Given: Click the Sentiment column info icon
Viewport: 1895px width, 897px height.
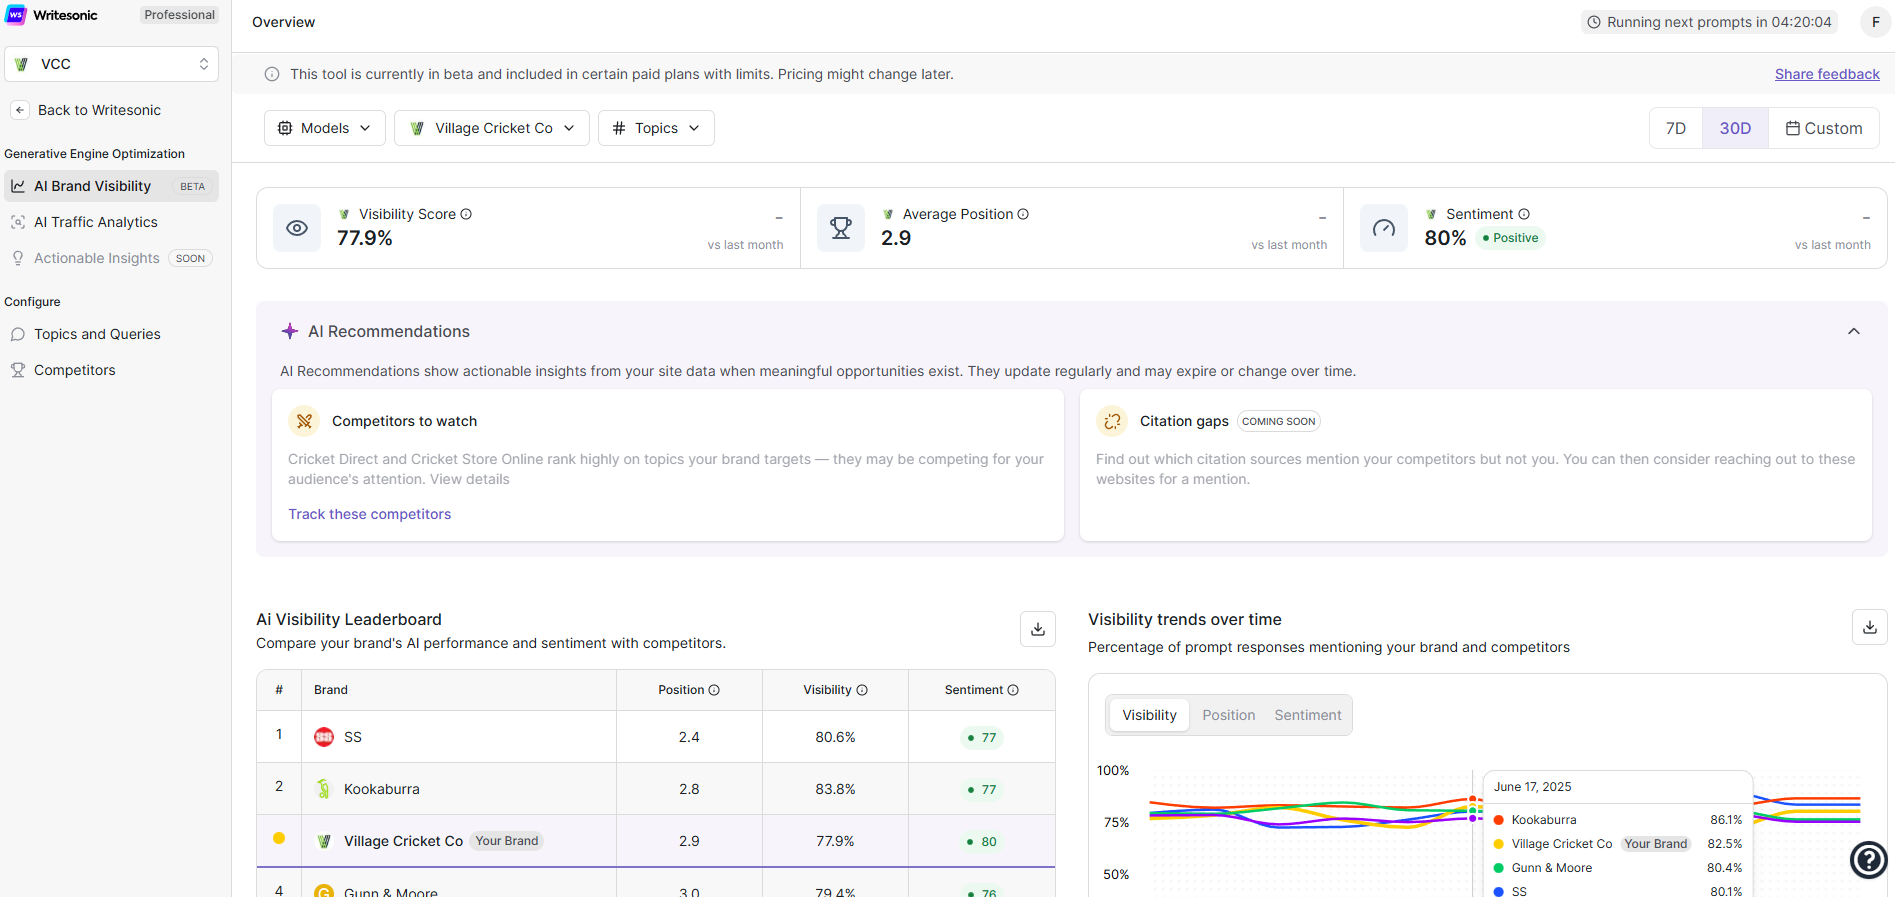Looking at the screenshot, I should [x=1013, y=690].
